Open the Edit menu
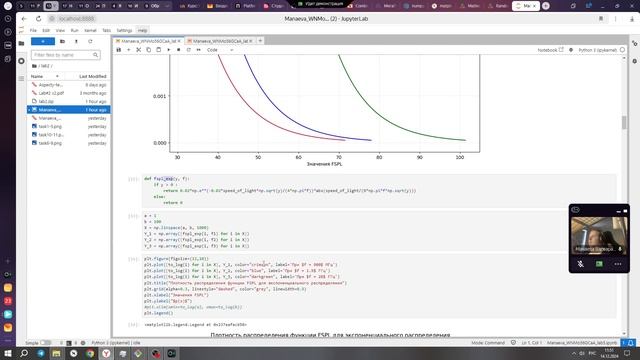This screenshot has height=360, width=640. 46,30
